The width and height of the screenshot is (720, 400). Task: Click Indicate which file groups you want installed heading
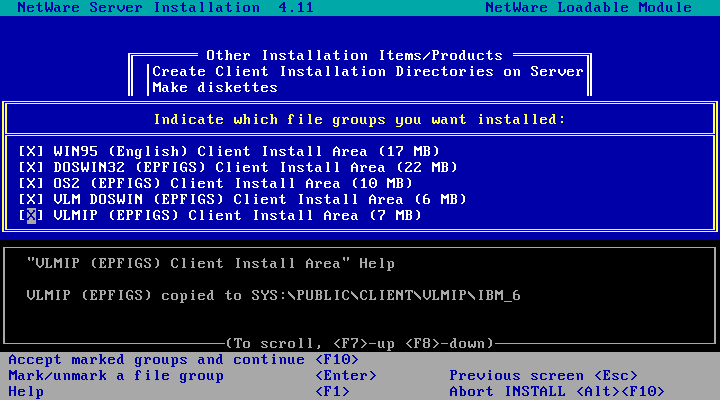tap(359, 119)
